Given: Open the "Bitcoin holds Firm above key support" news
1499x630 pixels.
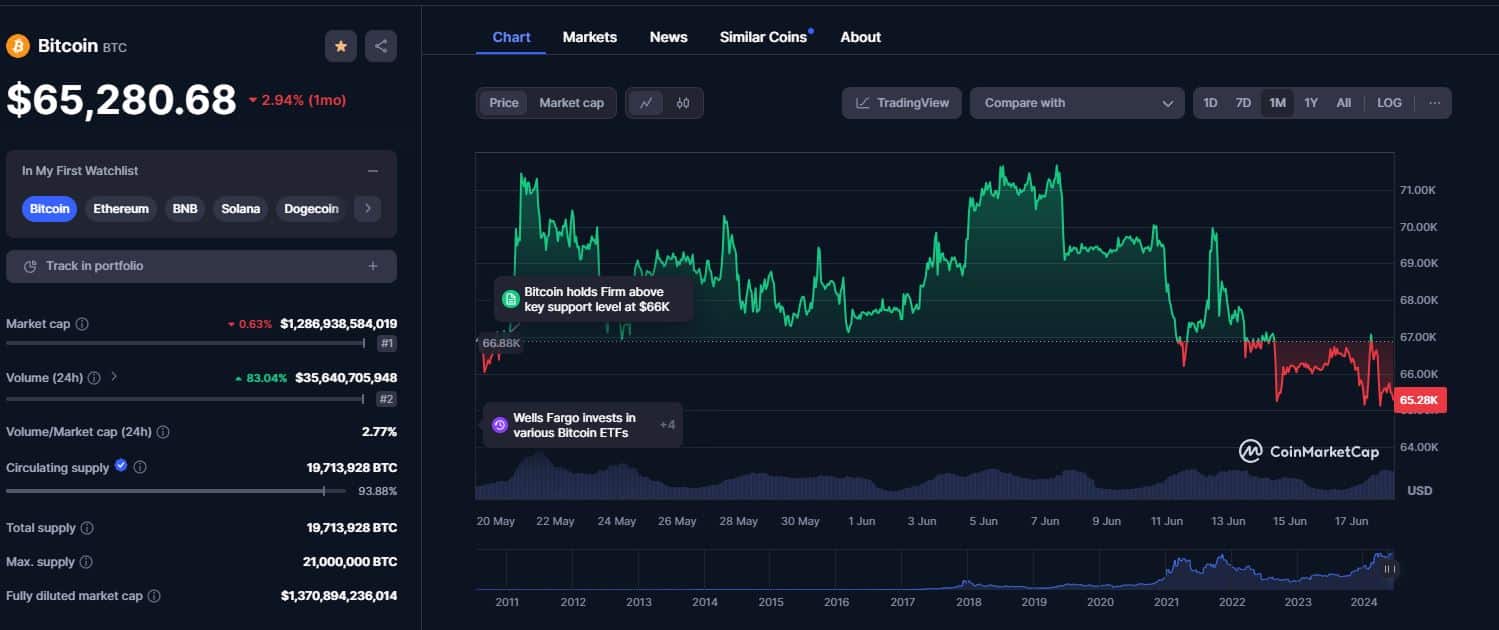Looking at the screenshot, I should point(594,299).
